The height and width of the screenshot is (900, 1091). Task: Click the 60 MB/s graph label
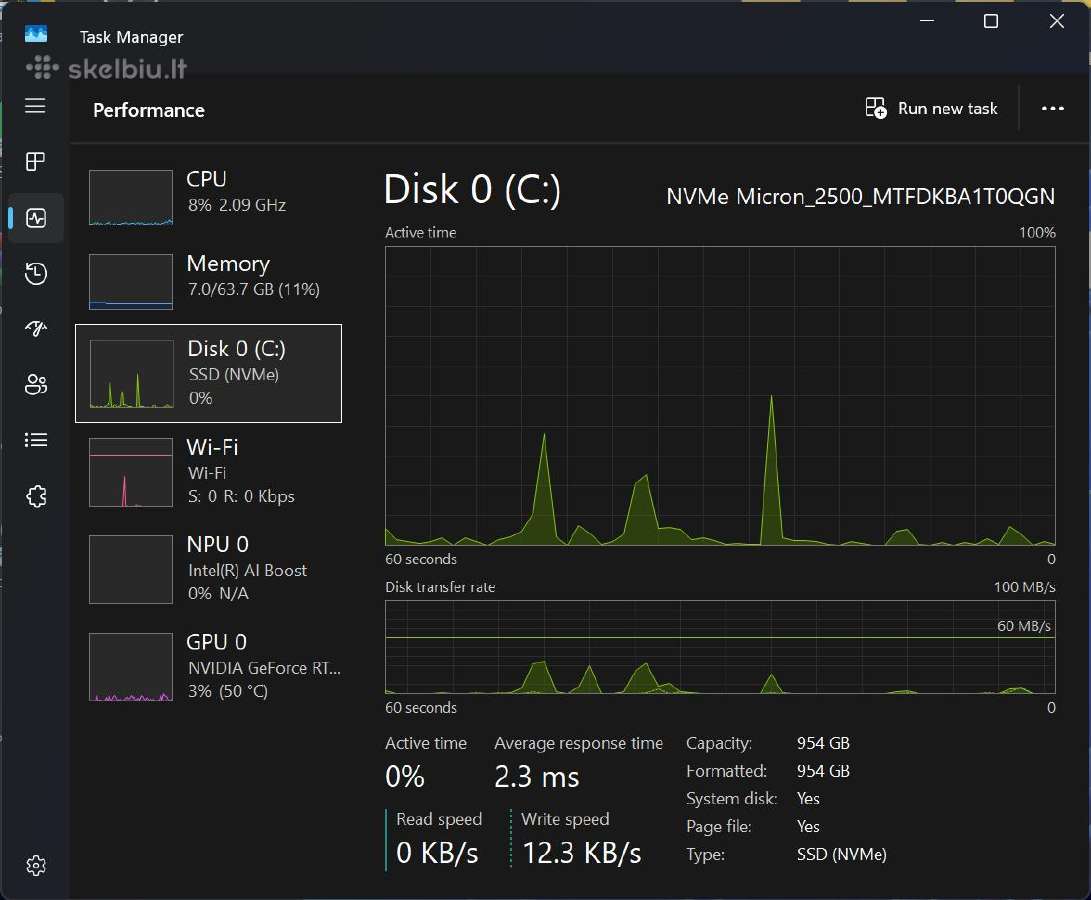click(x=1024, y=626)
